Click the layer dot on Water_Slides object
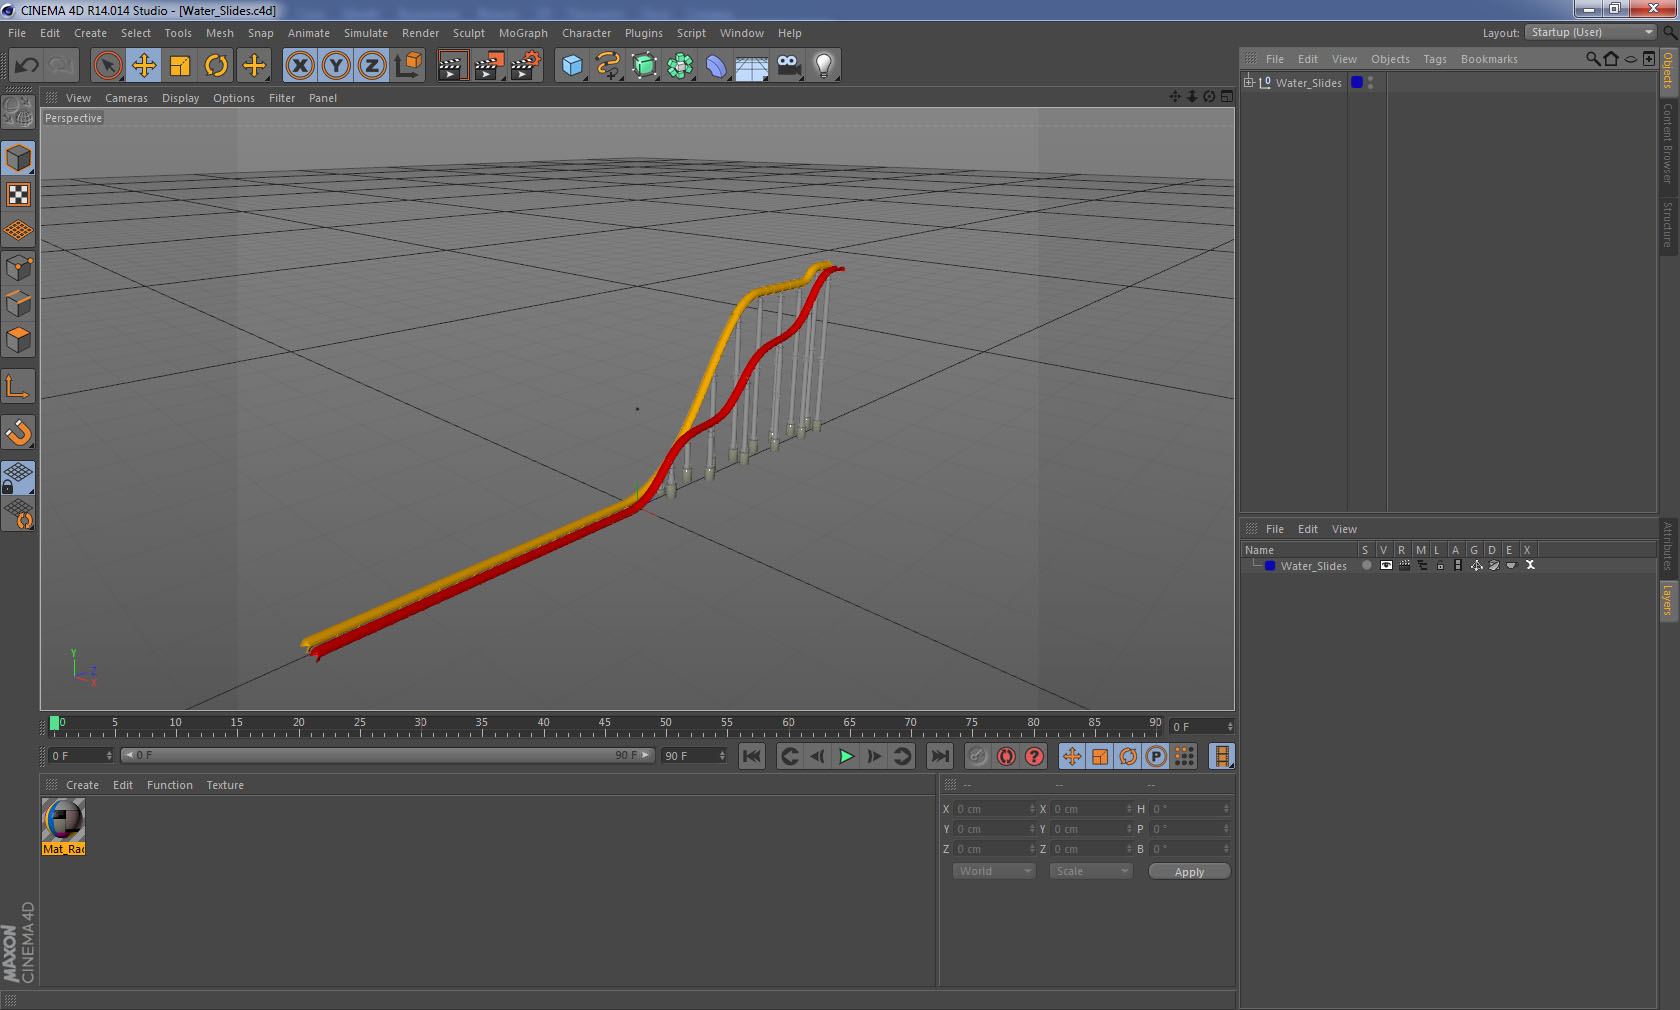The image size is (1680, 1010). pos(1357,82)
